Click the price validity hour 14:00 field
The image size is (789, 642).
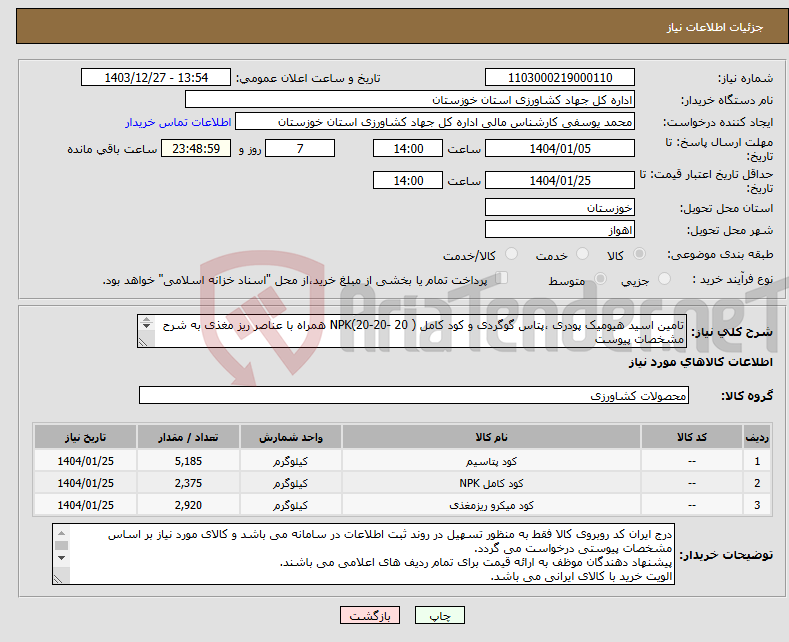(408, 180)
